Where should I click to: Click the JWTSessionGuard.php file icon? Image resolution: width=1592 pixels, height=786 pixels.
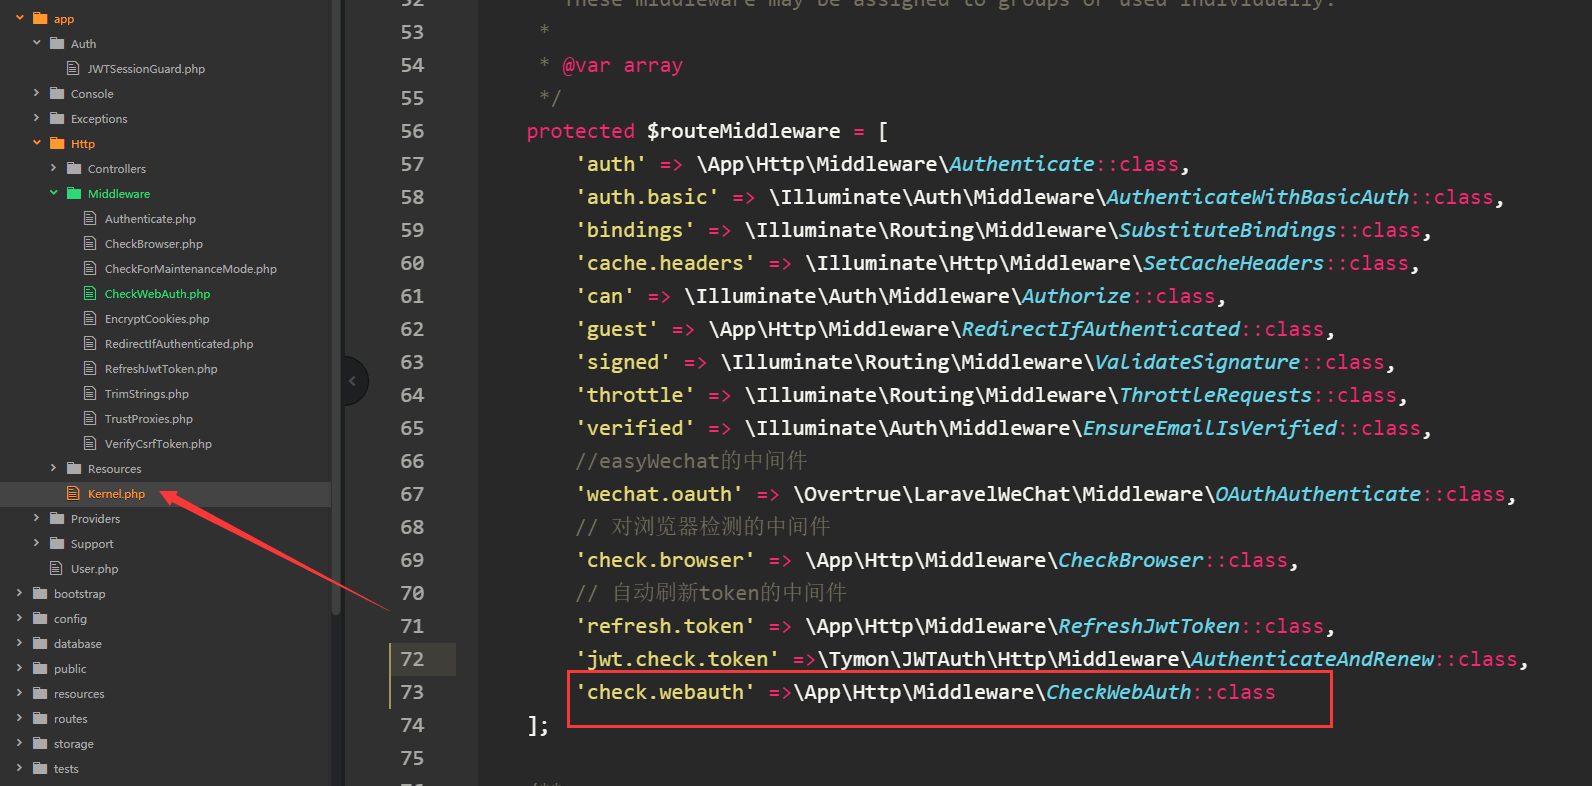coord(73,68)
